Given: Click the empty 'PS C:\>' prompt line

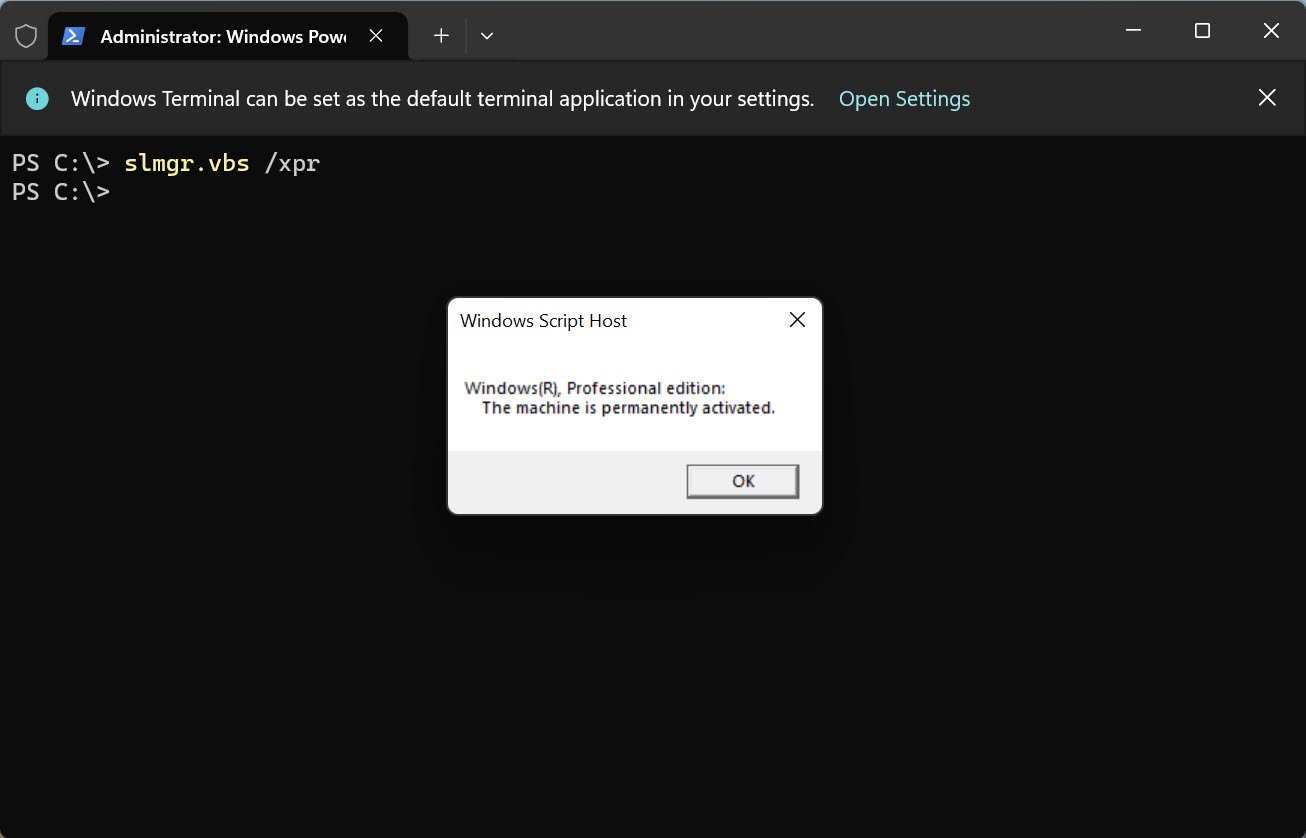Looking at the screenshot, I should coord(61,192).
